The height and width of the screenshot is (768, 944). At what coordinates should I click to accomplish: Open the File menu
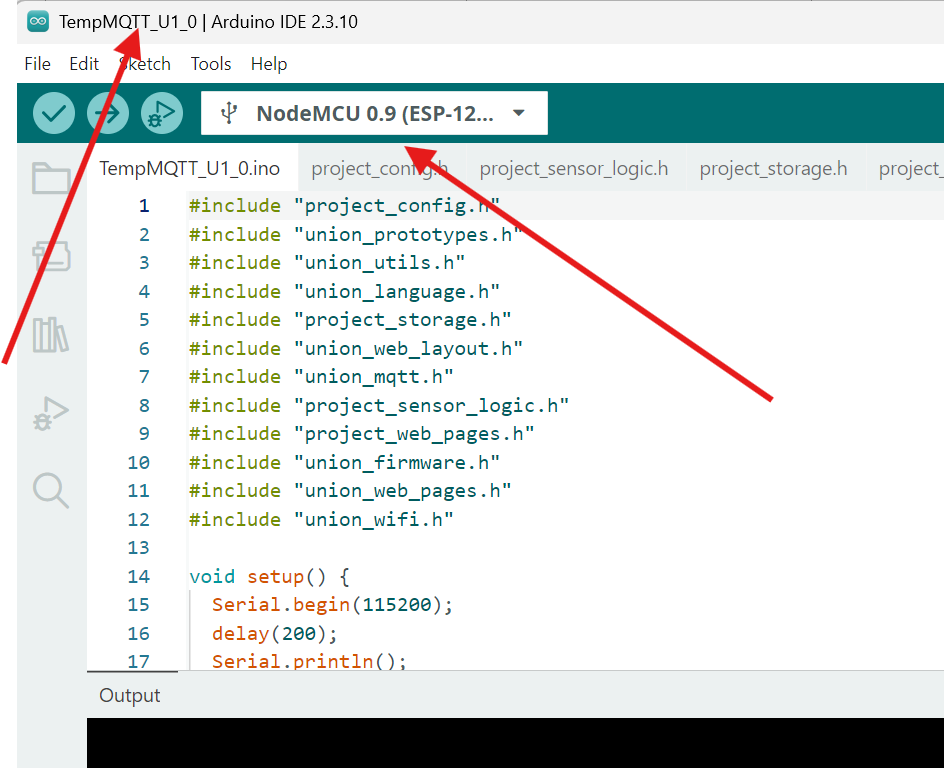(x=37, y=64)
